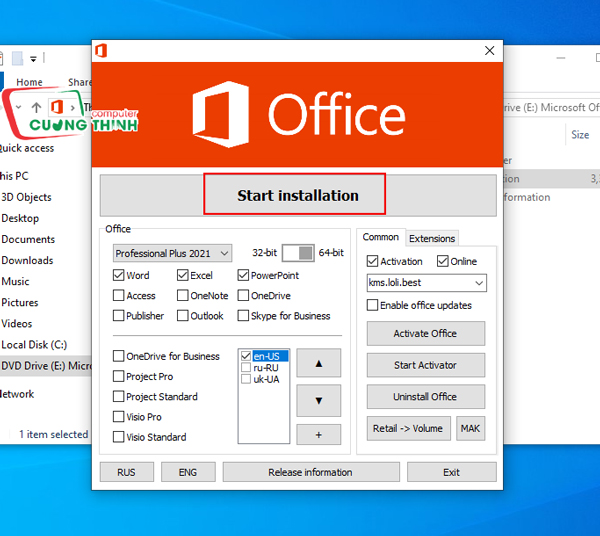Image resolution: width=600 pixels, height=536 pixels.
Task: Click the Start Activator button
Action: click(x=426, y=365)
